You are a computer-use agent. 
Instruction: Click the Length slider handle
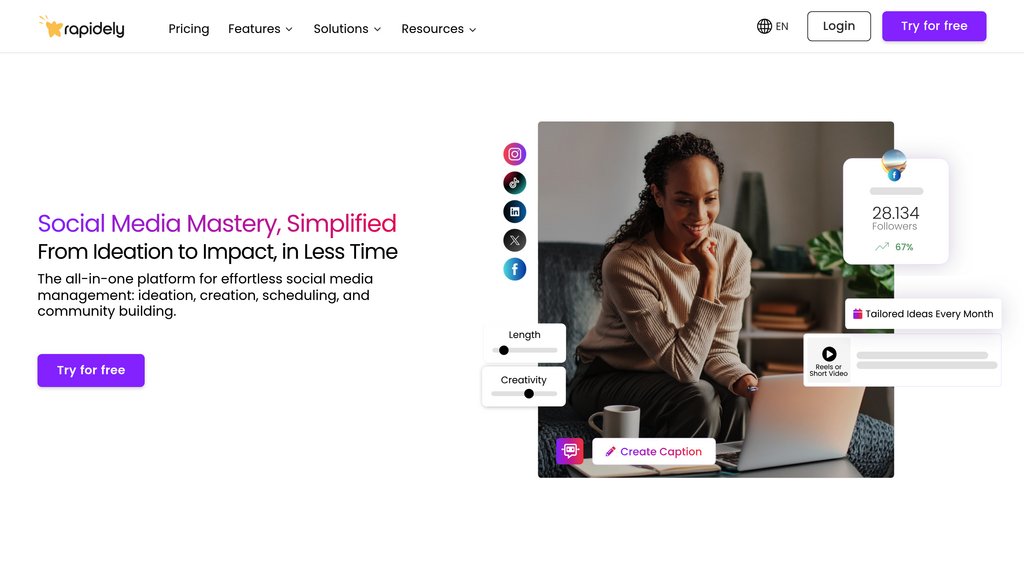504,351
